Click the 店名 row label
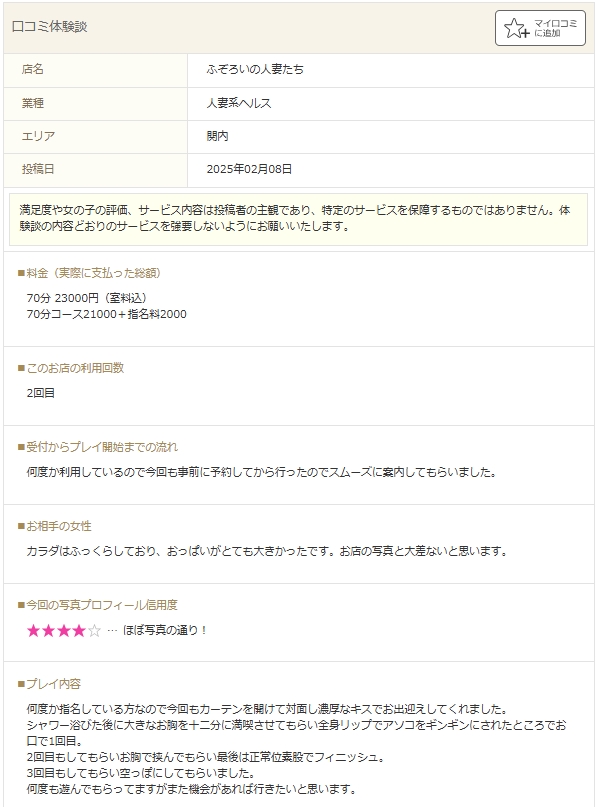The height and width of the screenshot is (807, 596). pyautogui.click(x=32, y=69)
